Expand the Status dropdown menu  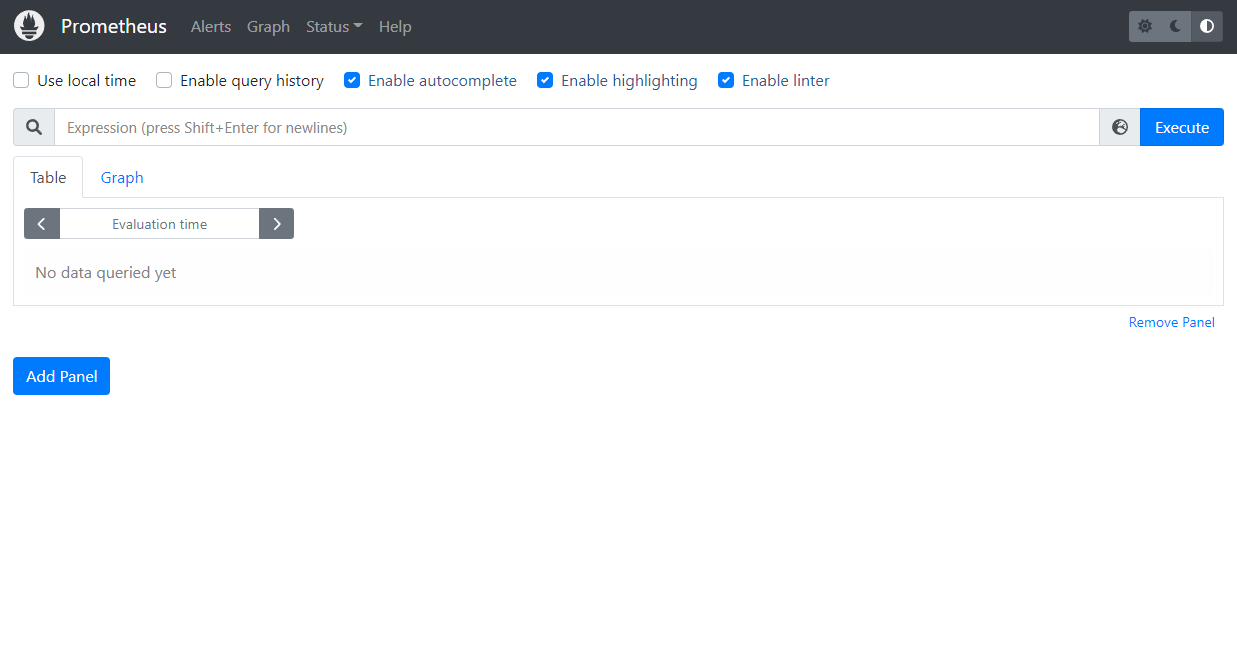pos(334,27)
